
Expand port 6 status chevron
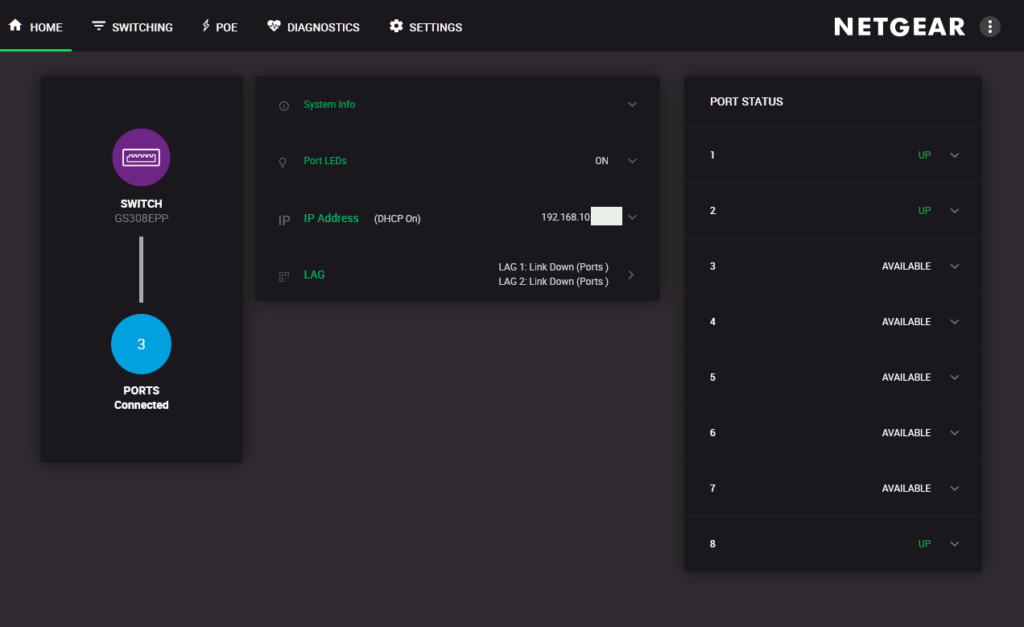(955, 433)
